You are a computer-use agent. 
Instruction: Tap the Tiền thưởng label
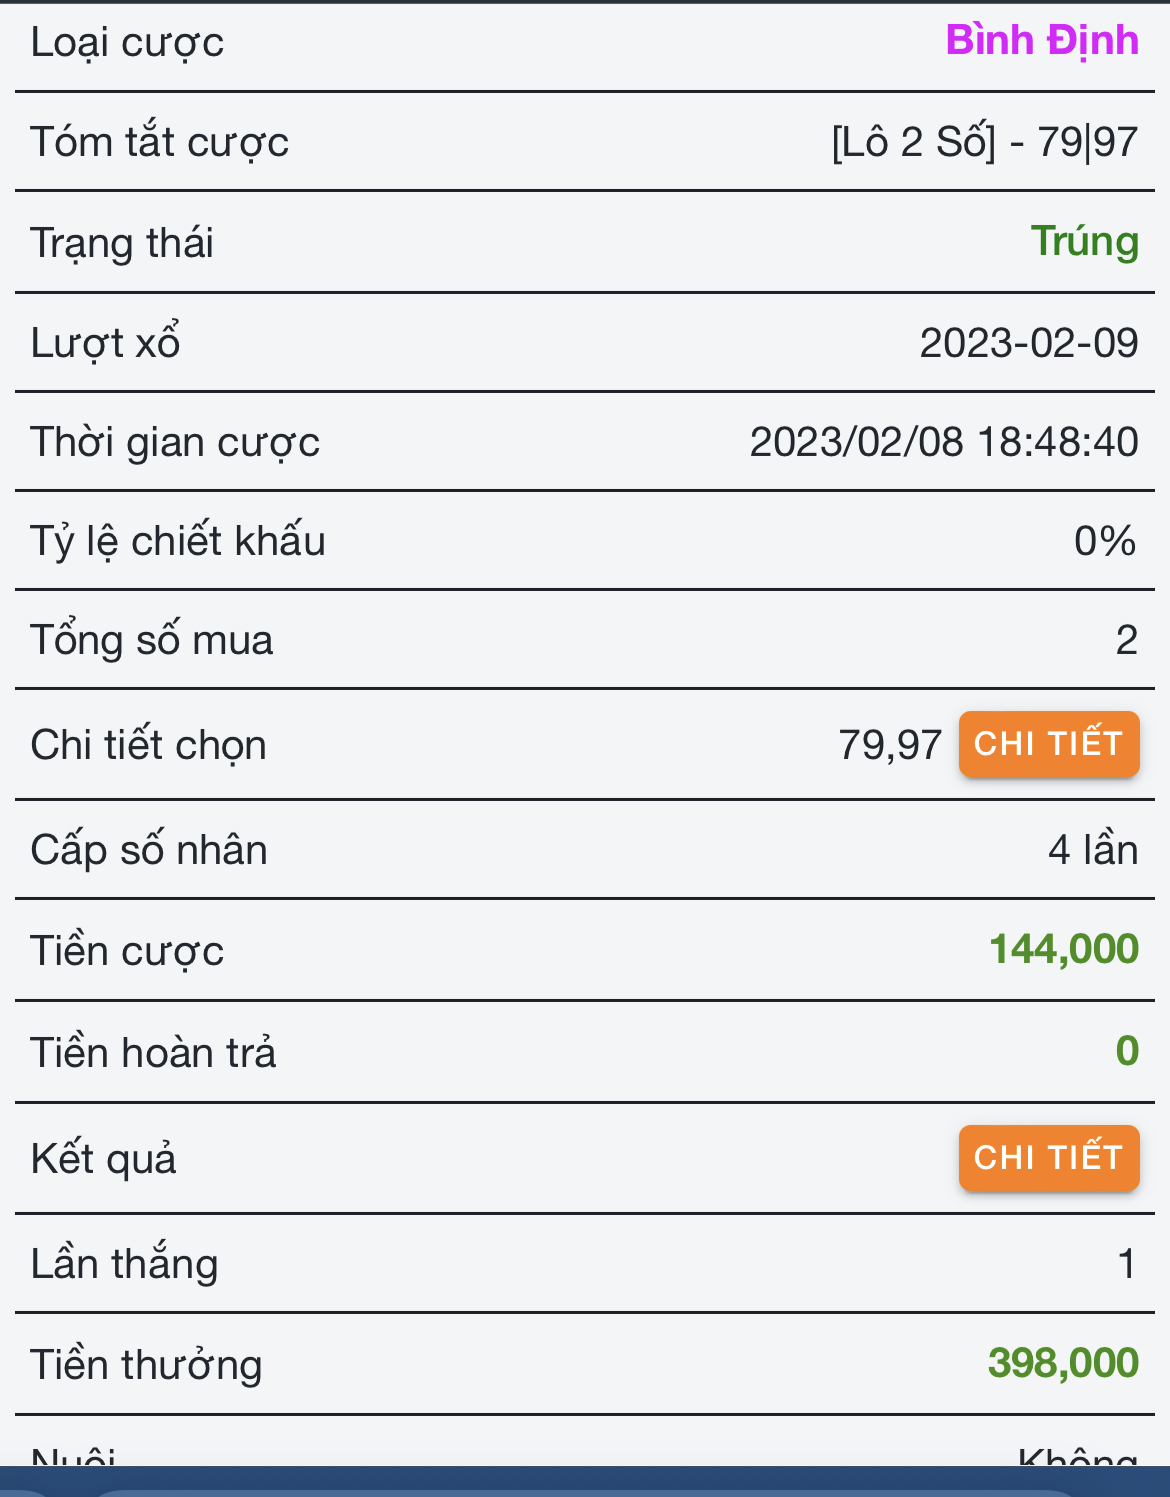click(x=146, y=1366)
